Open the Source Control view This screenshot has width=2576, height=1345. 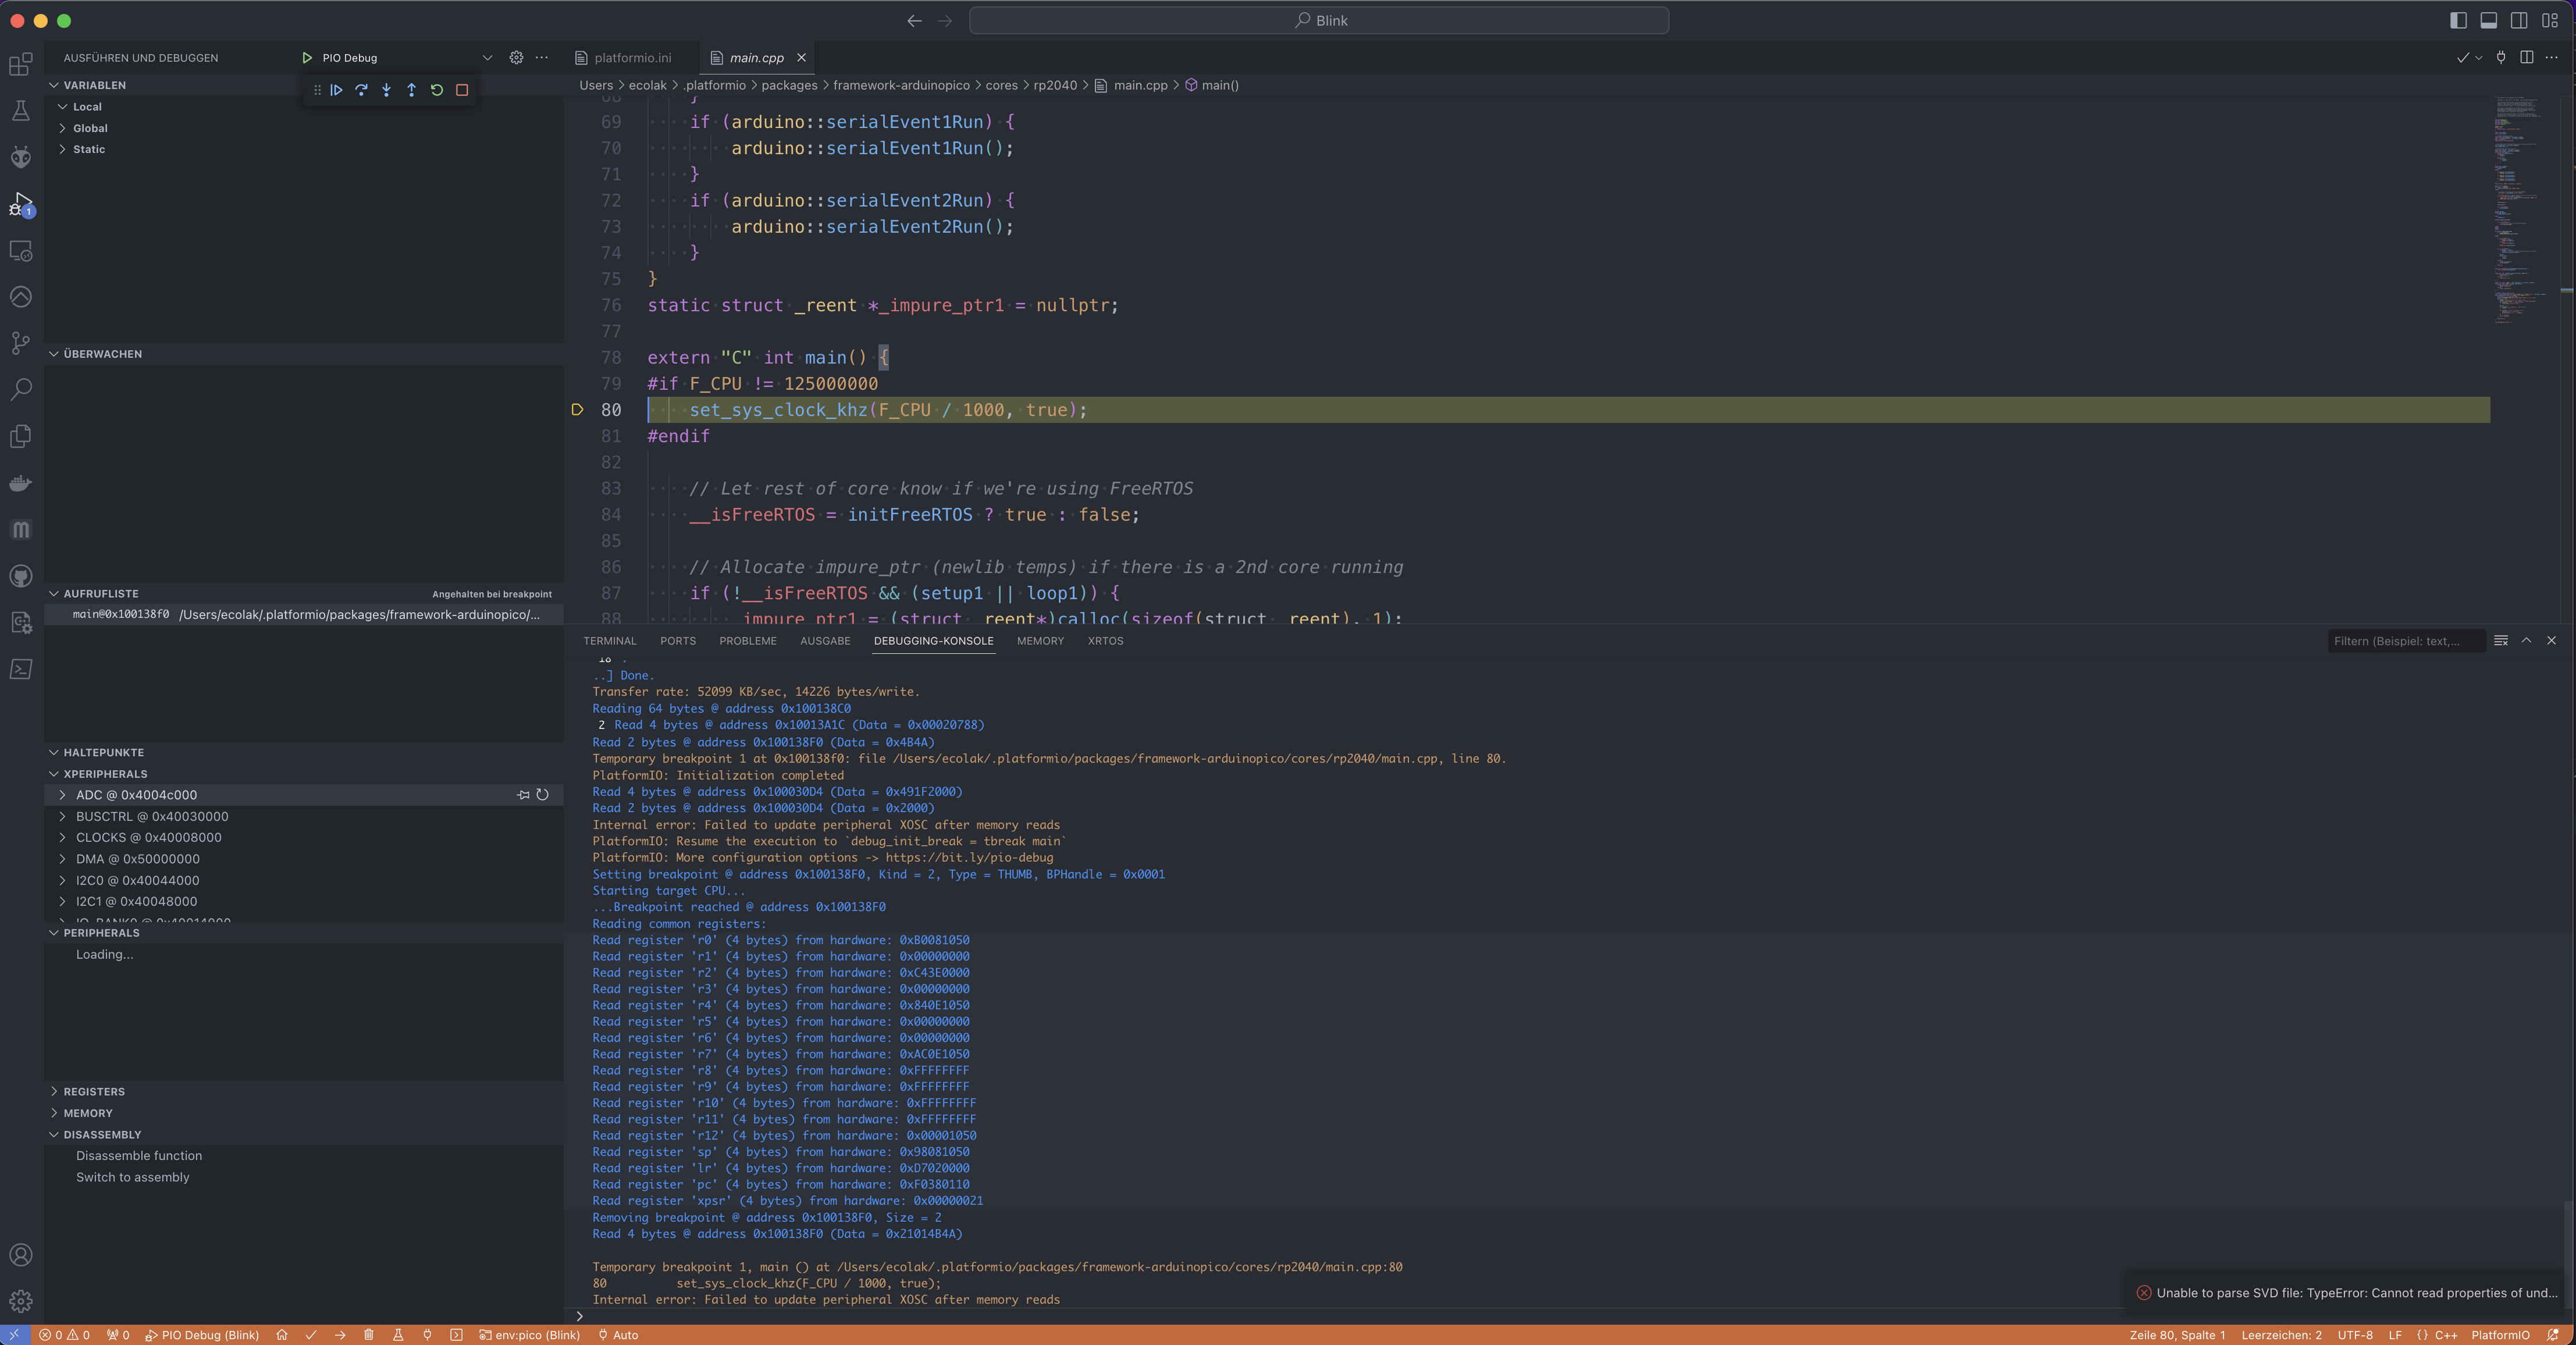pos(20,343)
